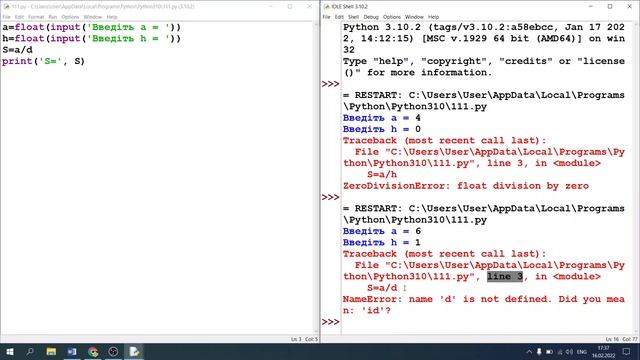Open the notification center icon
Image resolution: width=640 pixels, height=360 pixels.
[626, 351]
